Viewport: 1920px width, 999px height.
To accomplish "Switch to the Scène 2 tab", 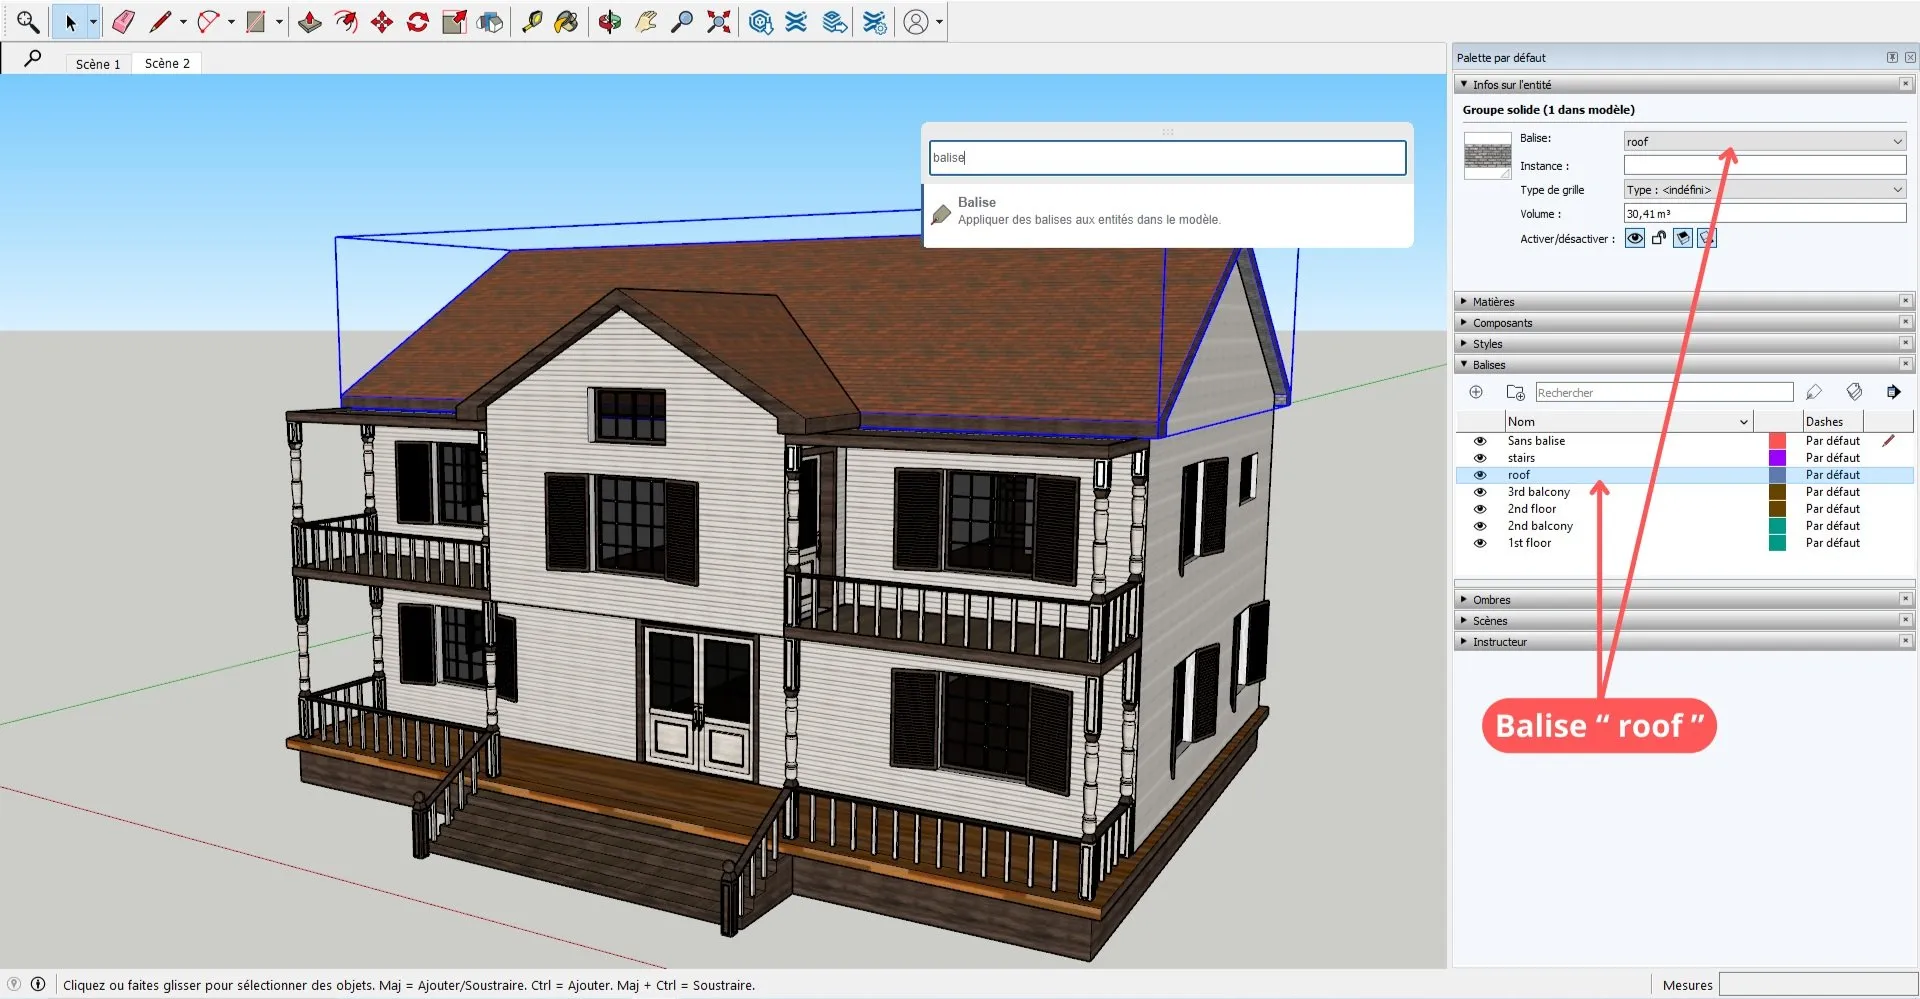I will click(x=167, y=63).
